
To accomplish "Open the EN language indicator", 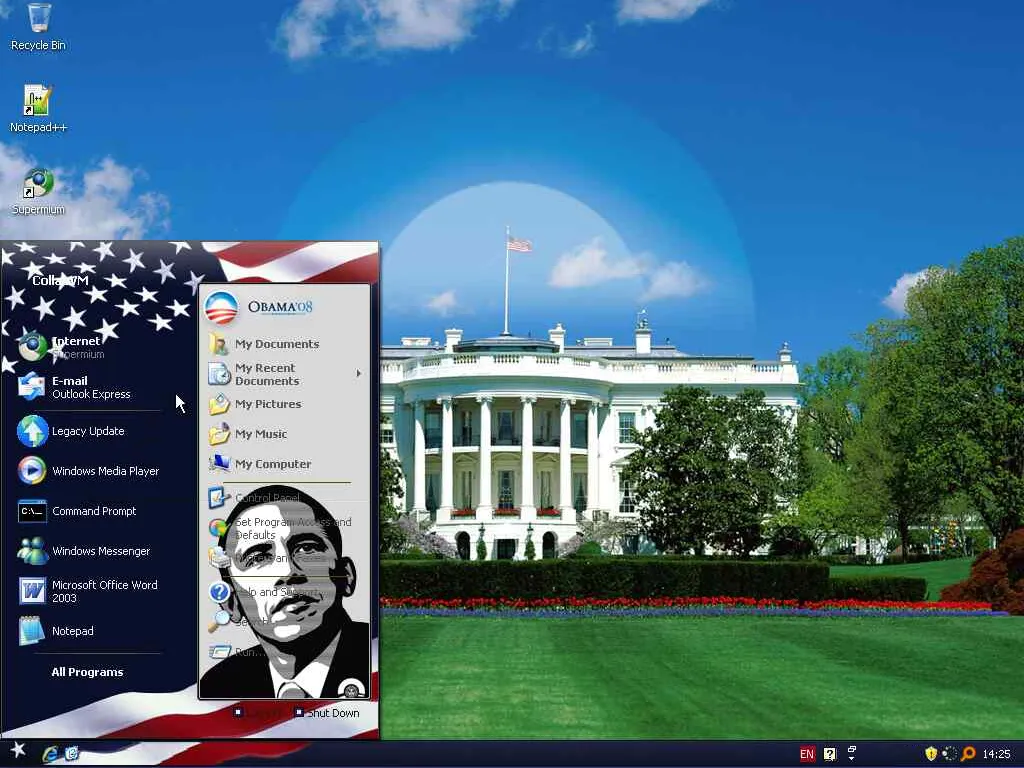I will tap(807, 754).
